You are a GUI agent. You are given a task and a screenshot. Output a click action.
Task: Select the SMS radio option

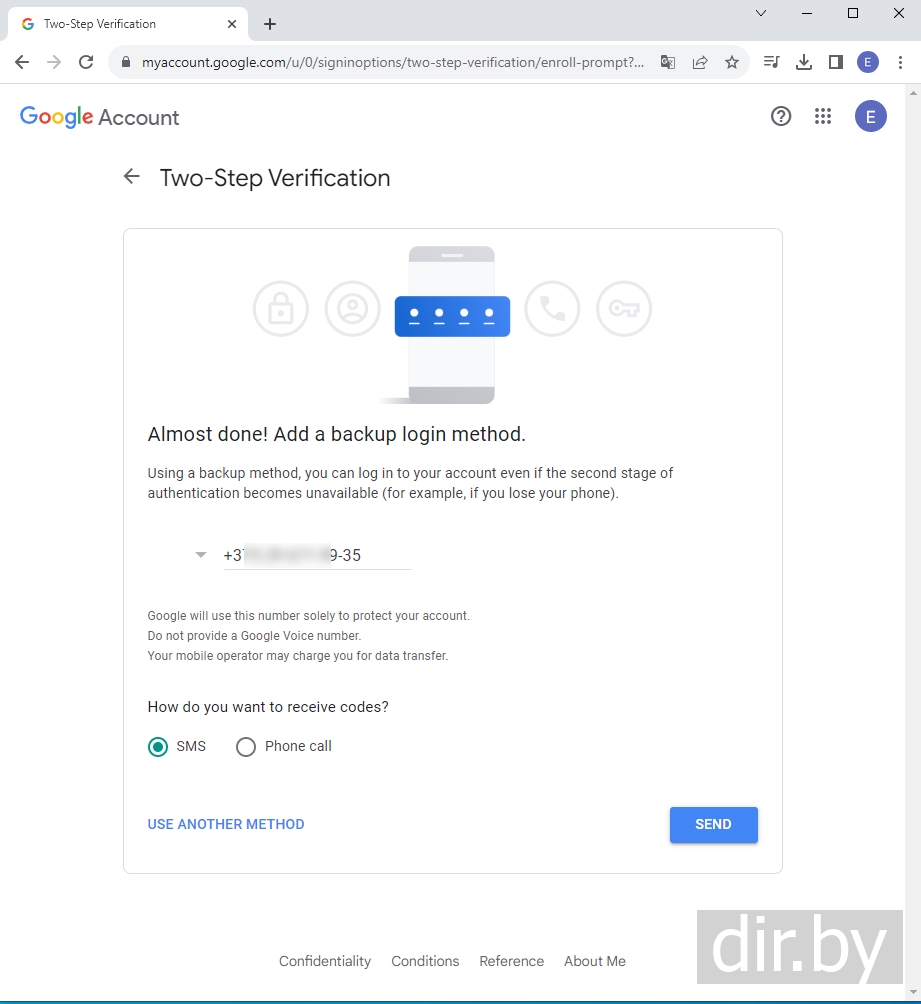point(158,747)
